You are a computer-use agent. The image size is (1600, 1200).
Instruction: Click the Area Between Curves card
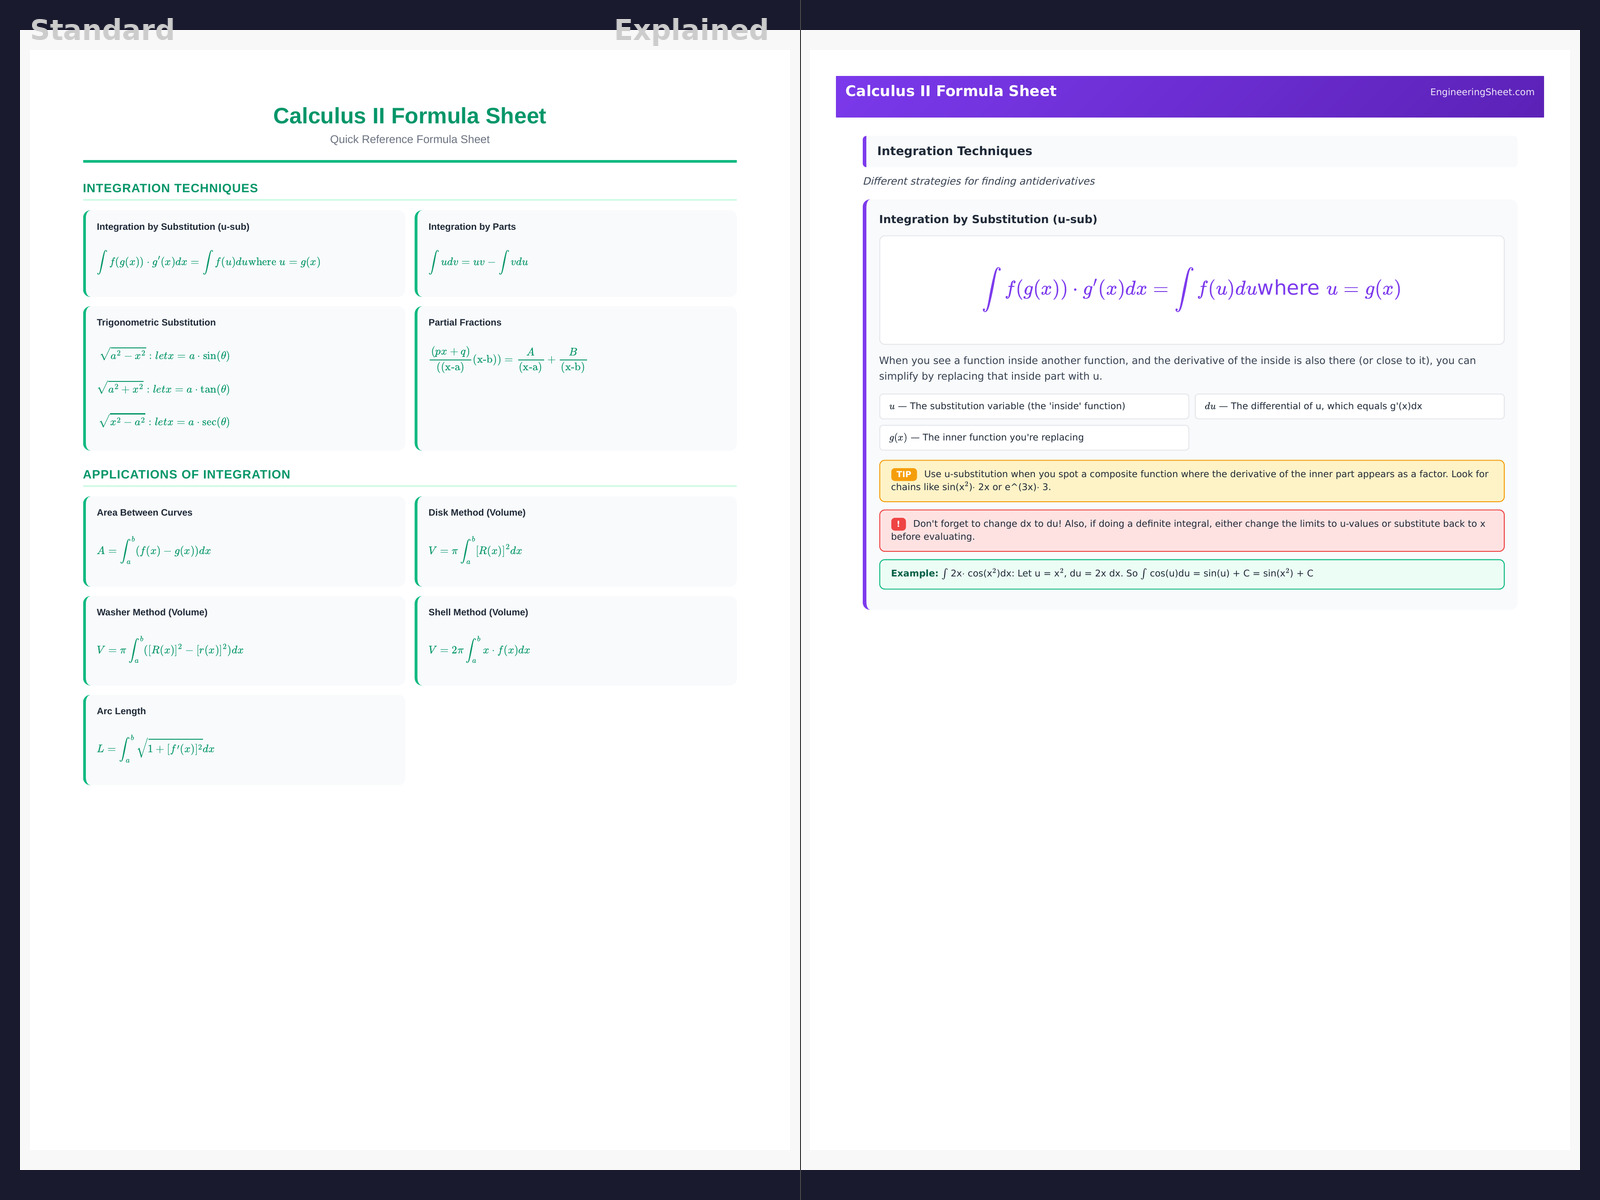click(245, 541)
